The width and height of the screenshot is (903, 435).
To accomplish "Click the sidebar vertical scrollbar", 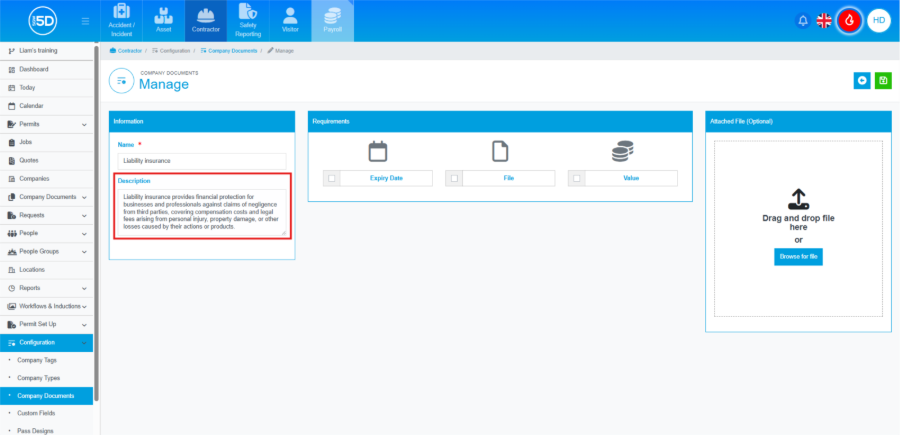I will 96,220.
